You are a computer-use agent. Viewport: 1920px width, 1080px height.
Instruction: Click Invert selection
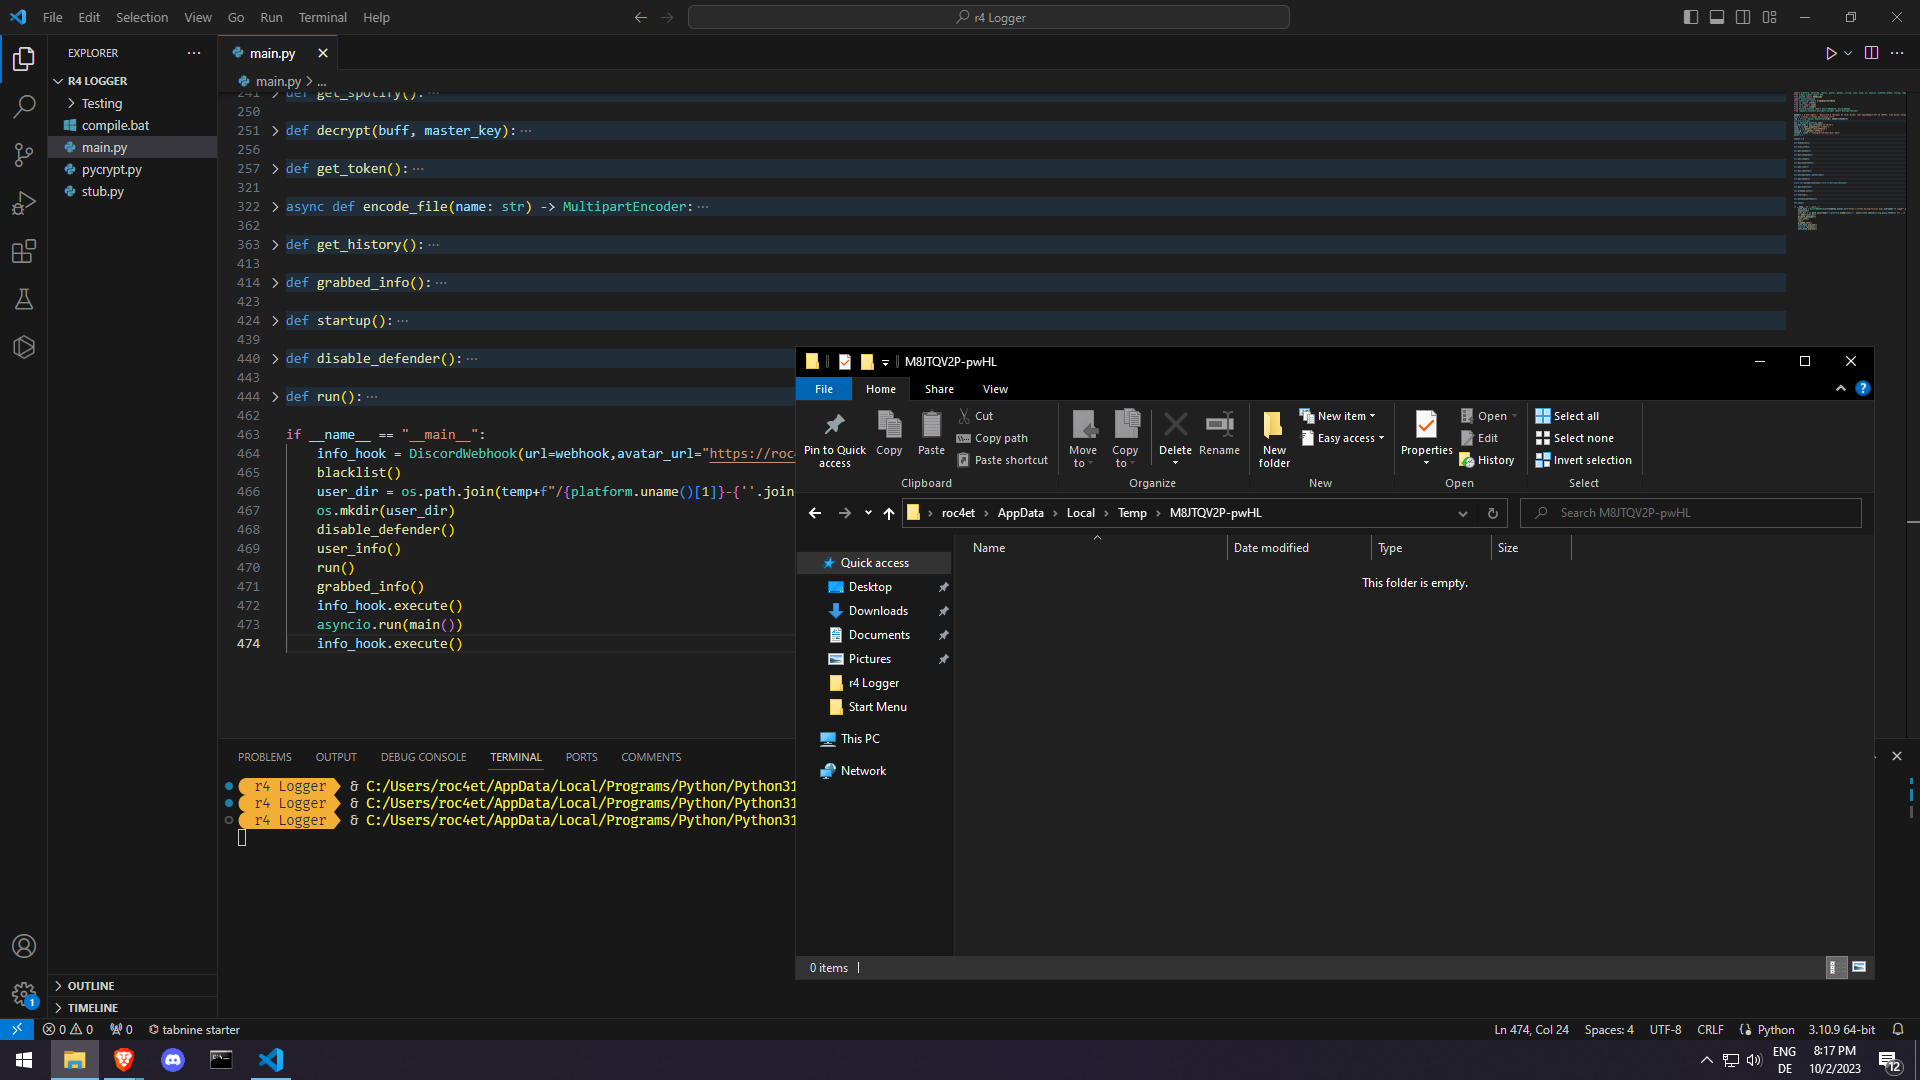click(1583, 460)
